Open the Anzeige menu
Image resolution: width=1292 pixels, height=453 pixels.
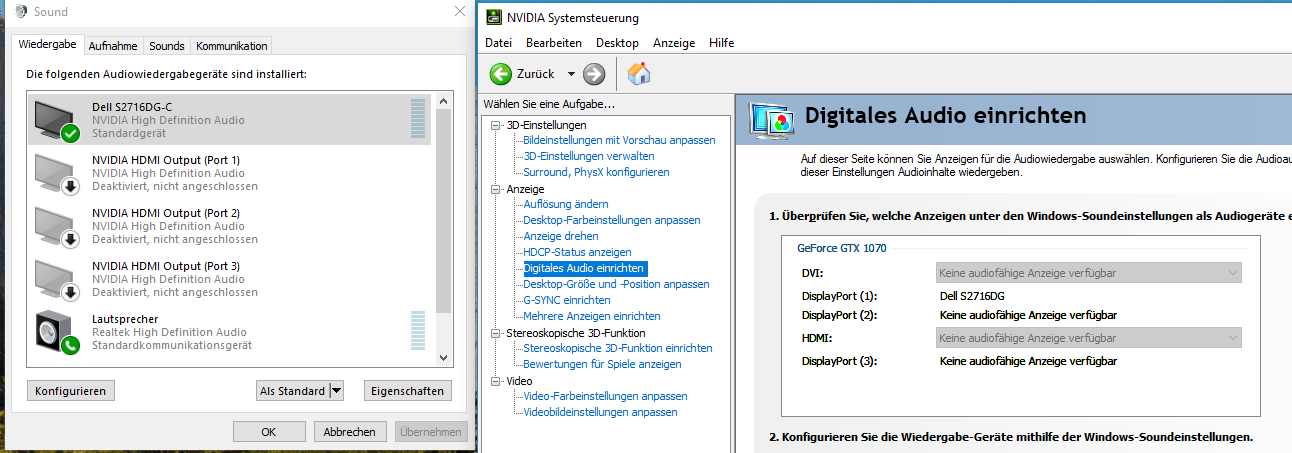674,43
